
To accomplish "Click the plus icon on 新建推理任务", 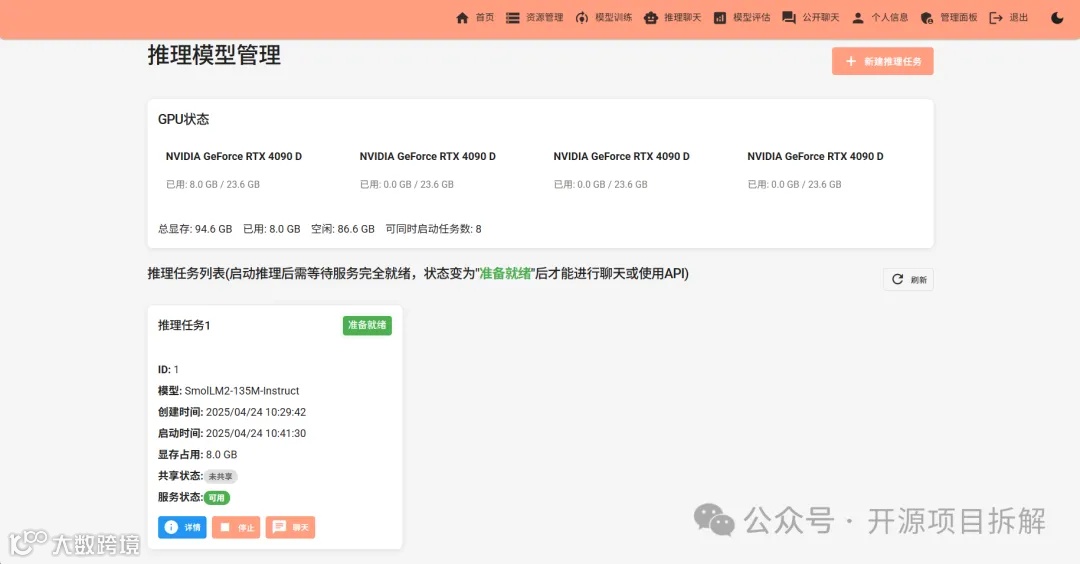I will (851, 61).
